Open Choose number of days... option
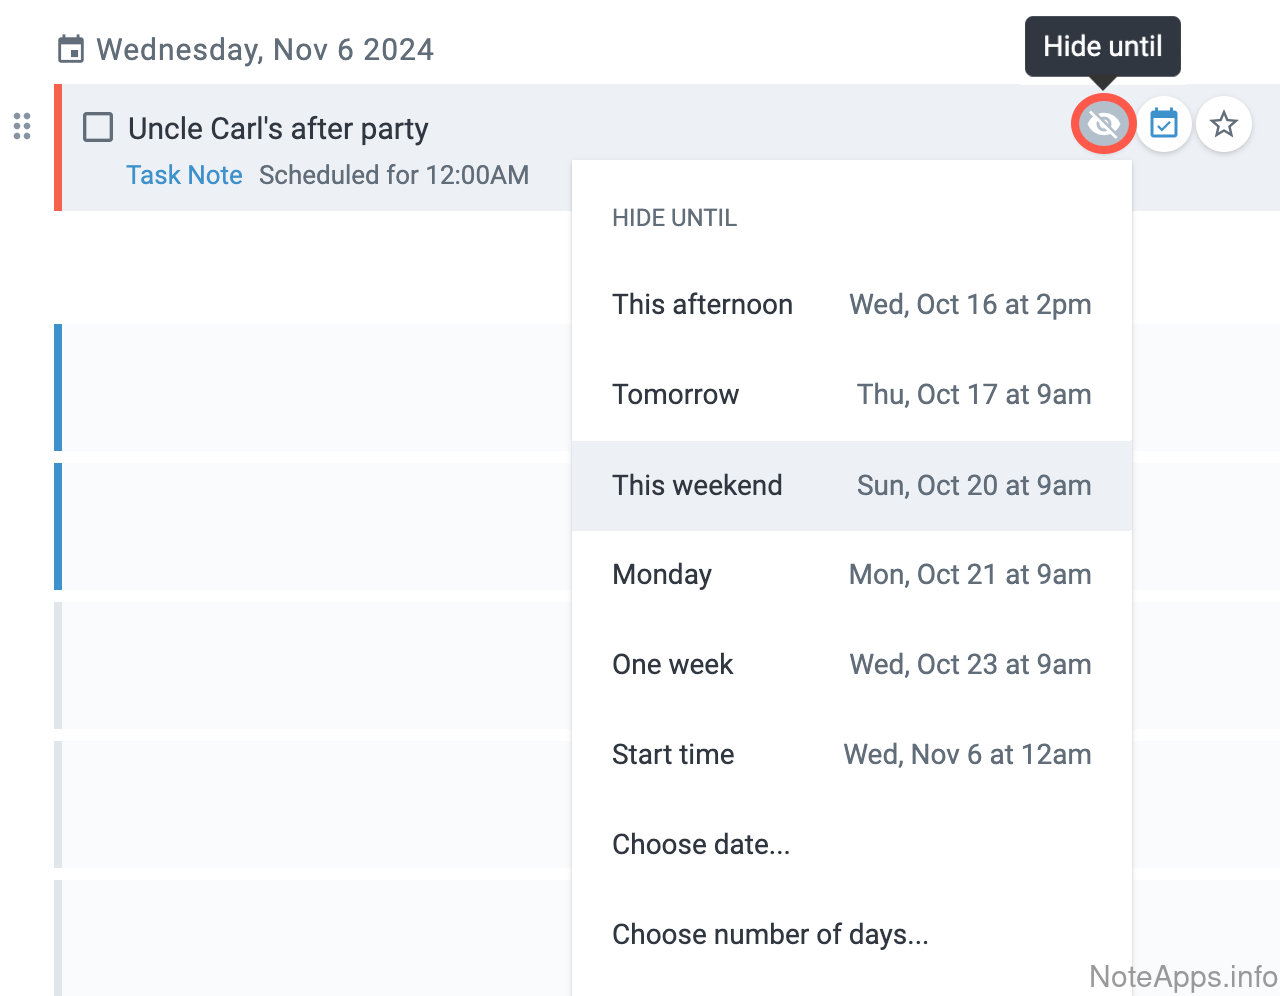 click(x=770, y=935)
